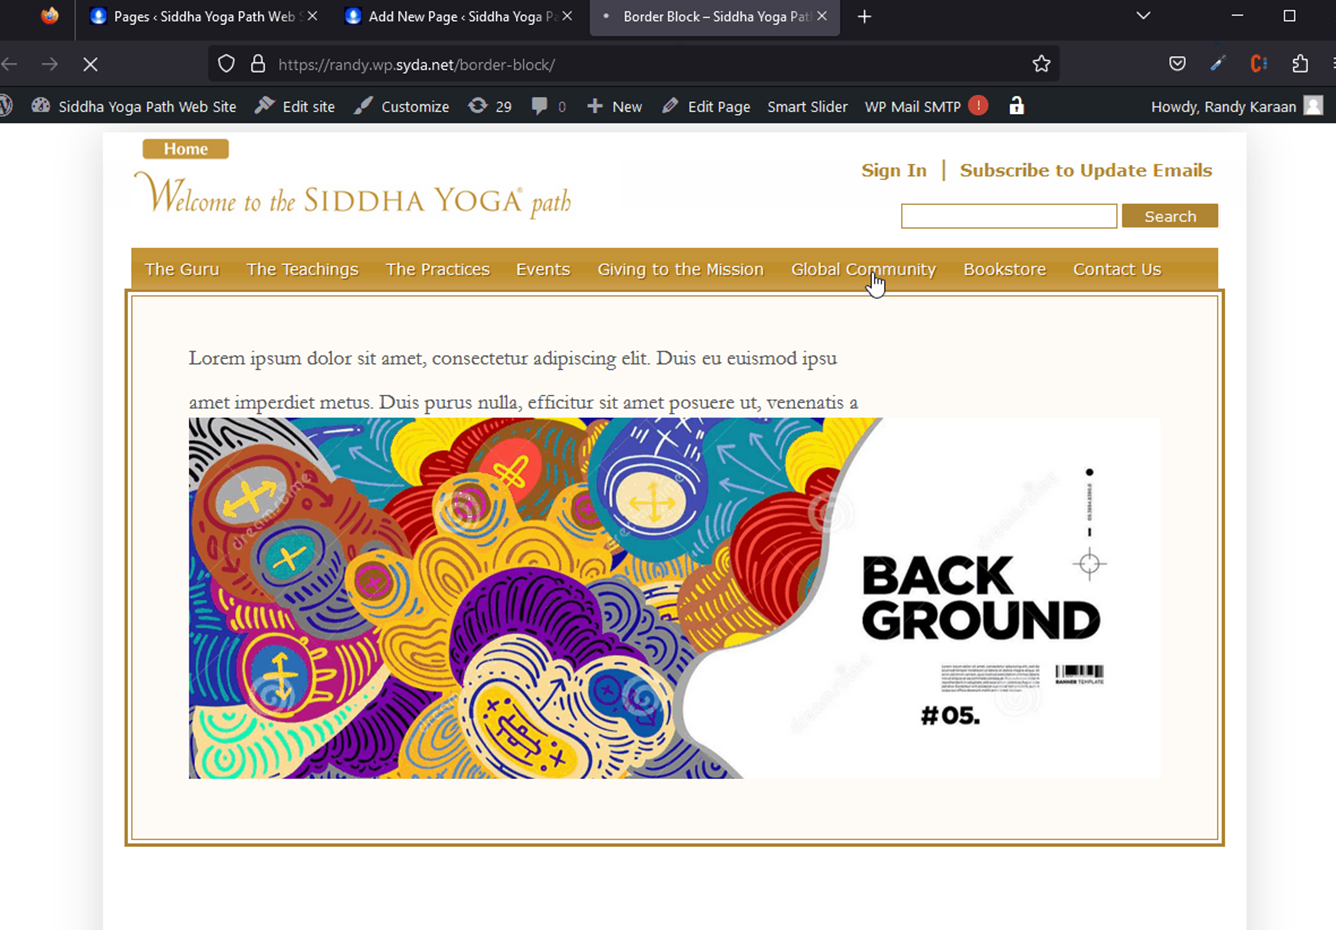This screenshot has width=1336, height=930.
Task: Click the site security lock in URL bar
Action: (x=258, y=64)
